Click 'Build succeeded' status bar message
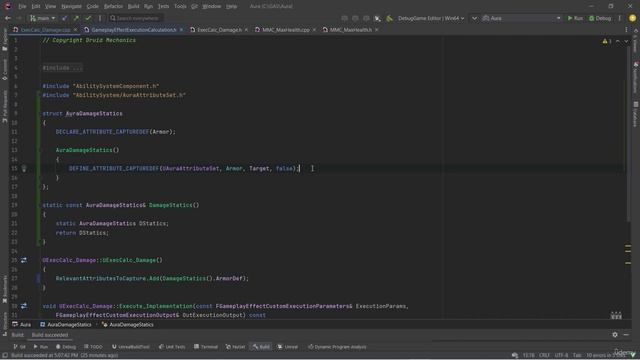 pyautogui.click(x=64, y=356)
